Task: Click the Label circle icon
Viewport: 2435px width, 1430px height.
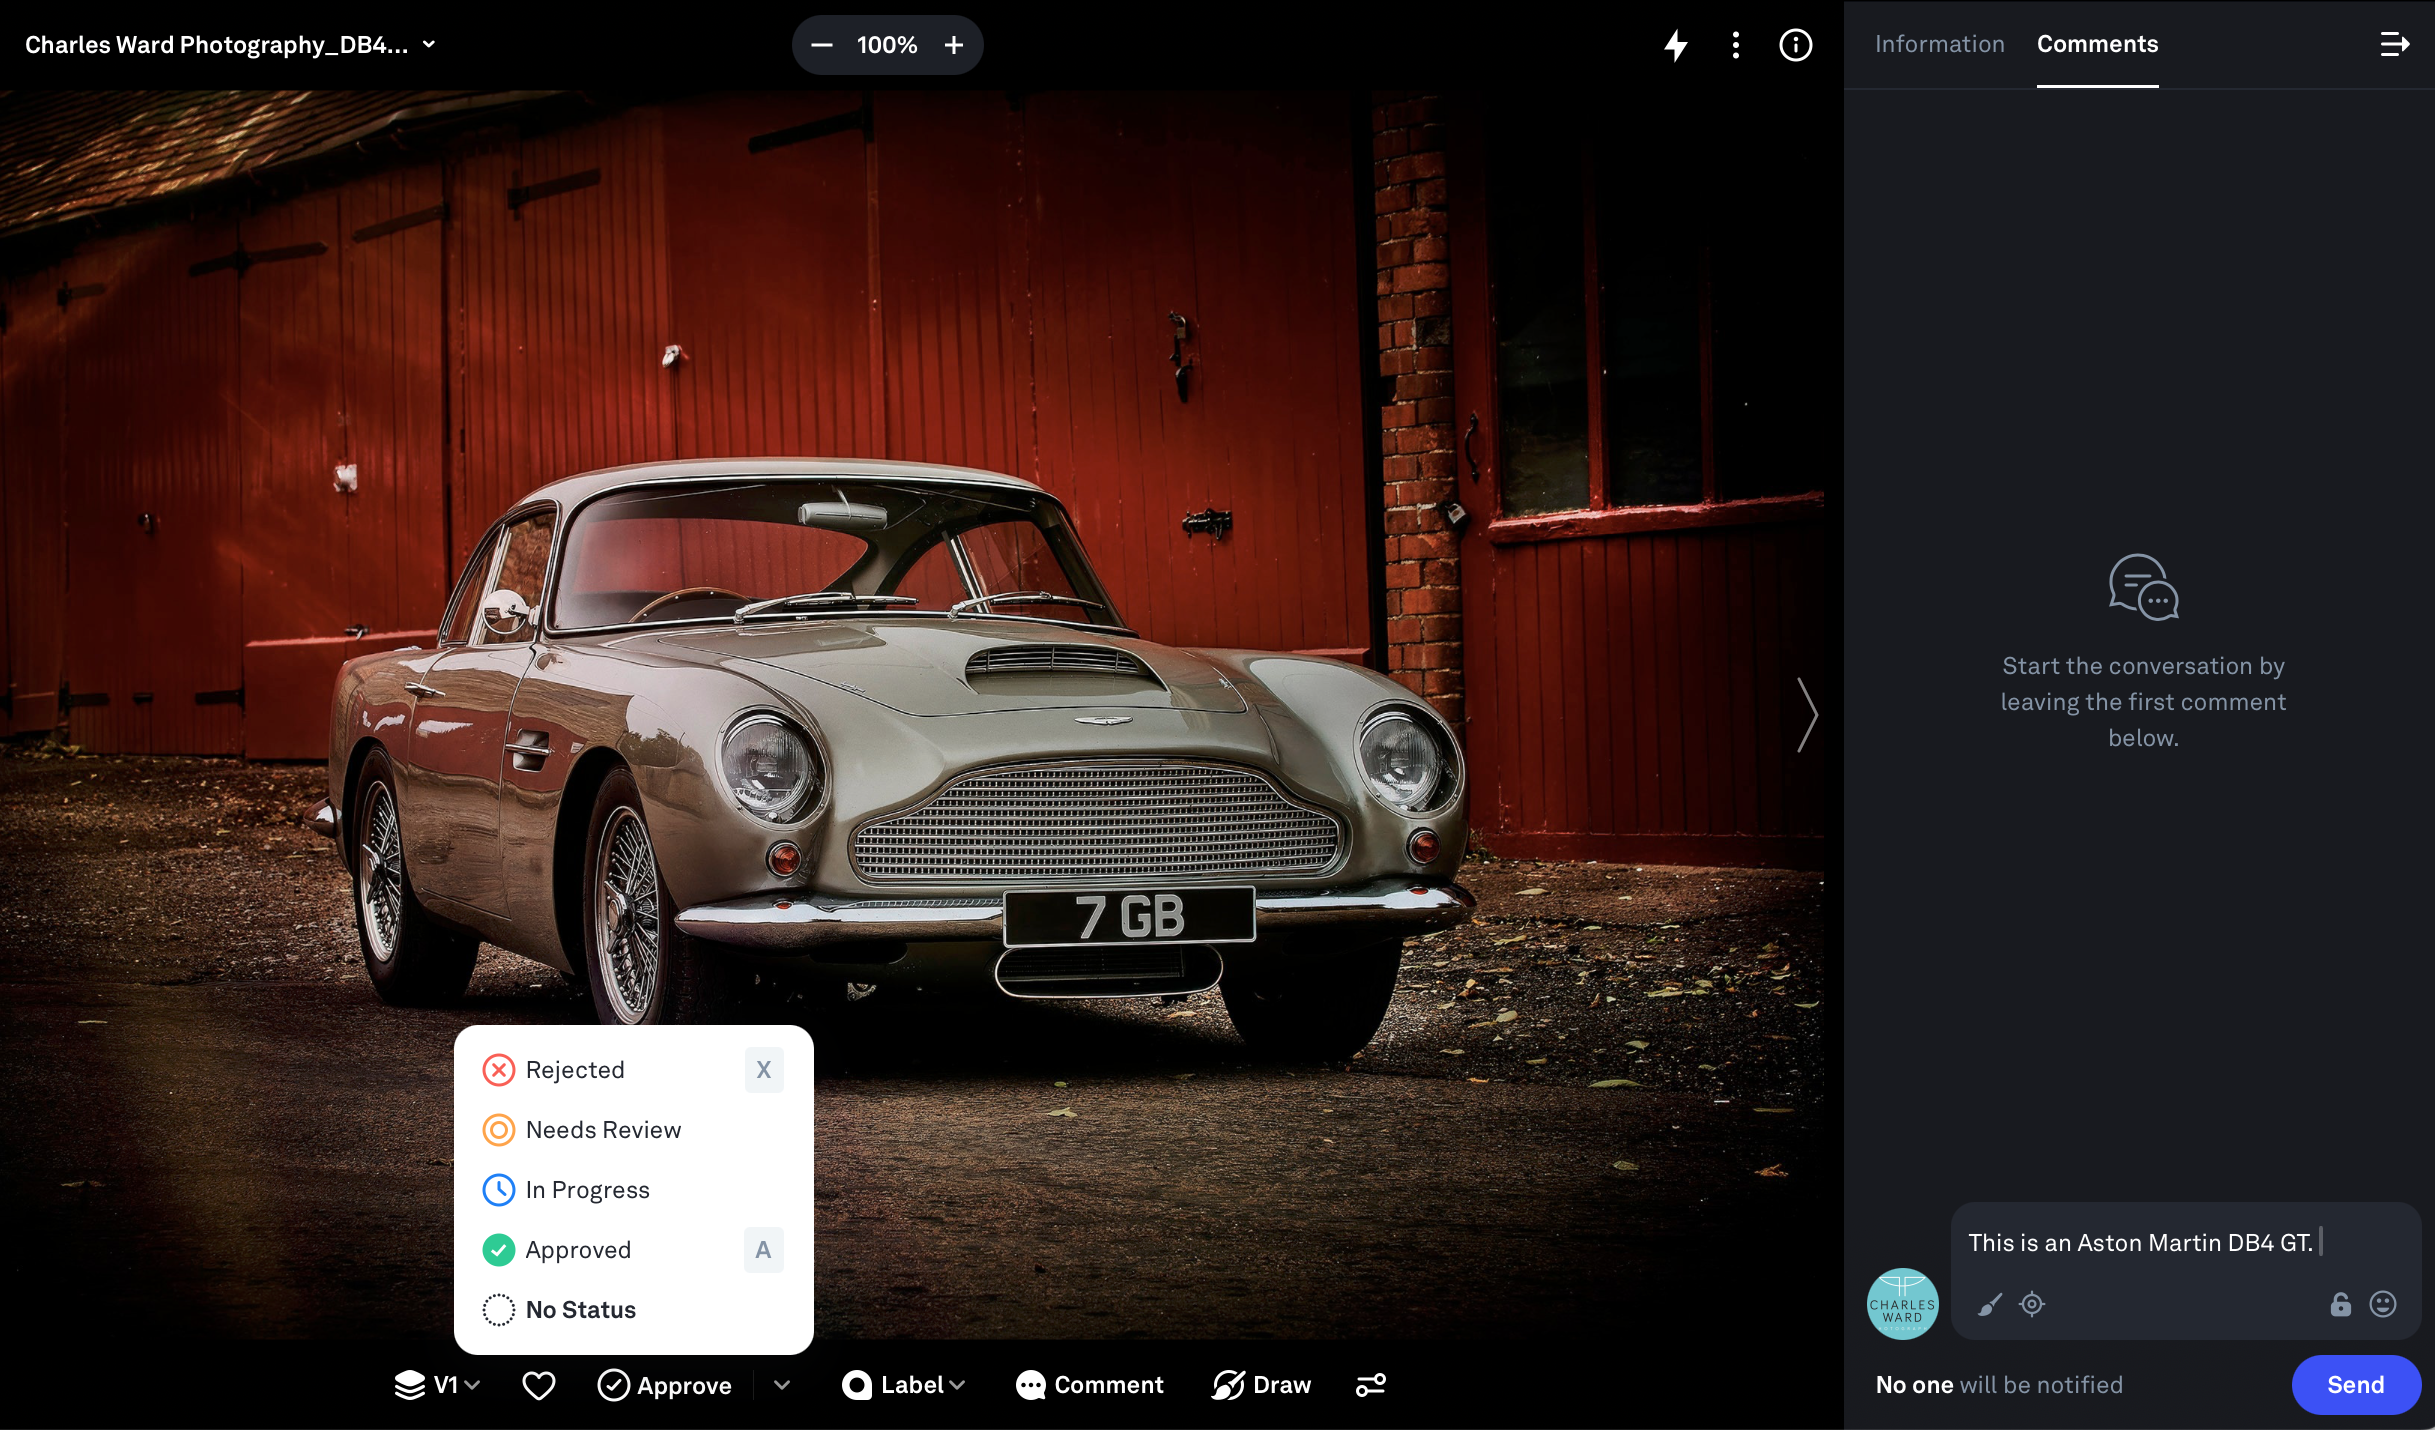Action: 857,1385
